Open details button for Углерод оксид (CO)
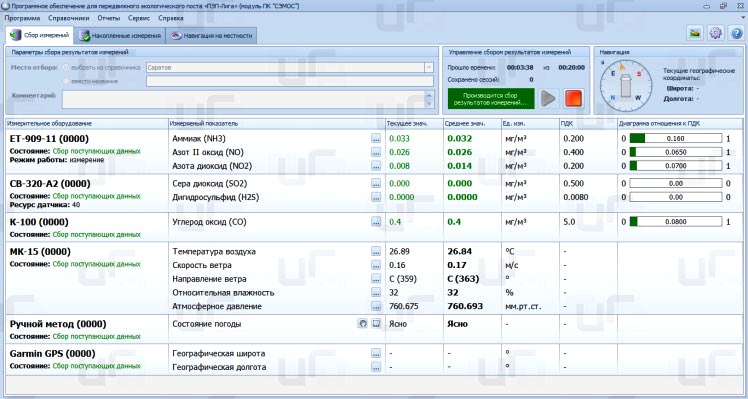The width and height of the screenshot is (748, 399). [x=376, y=222]
